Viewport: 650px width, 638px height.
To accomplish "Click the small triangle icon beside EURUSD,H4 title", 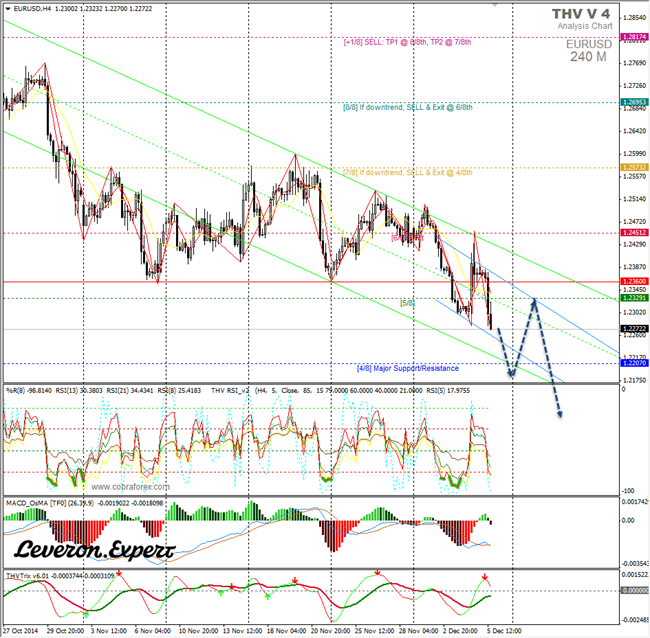I will click(x=6, y=8).
